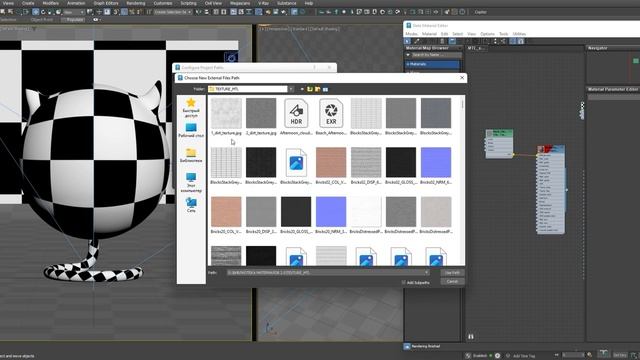This screenshot has width=640, height=360.
Task: Select the green map node in Slate view
Action: [x=499, y=144]
